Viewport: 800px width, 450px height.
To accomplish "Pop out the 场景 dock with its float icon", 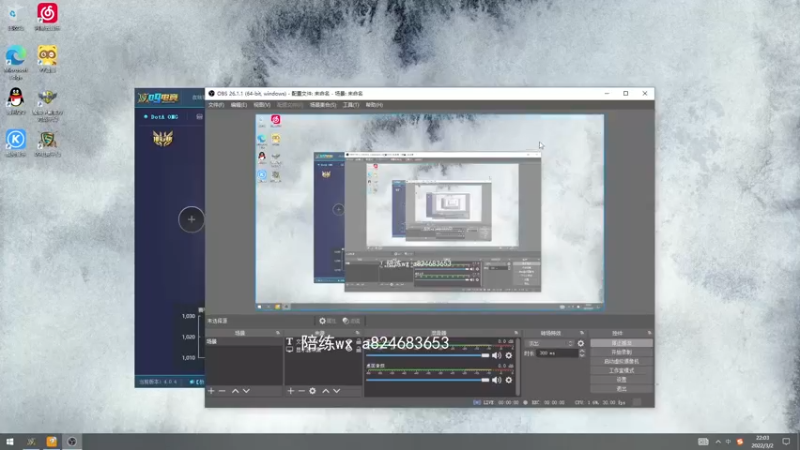I will click(x=278, y=333).
